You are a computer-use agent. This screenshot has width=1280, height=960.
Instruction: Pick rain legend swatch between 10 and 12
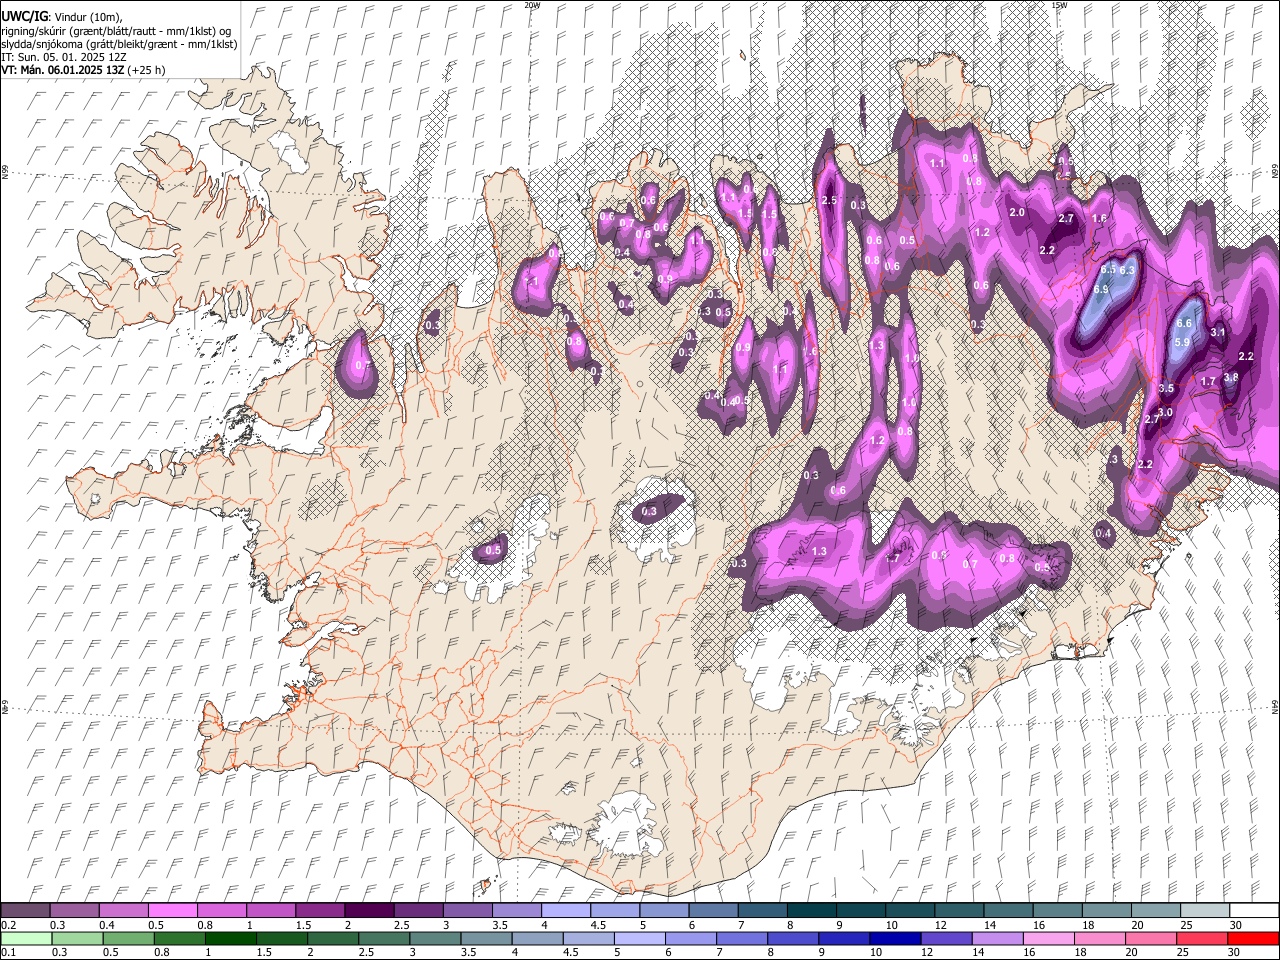coord(896,938)
